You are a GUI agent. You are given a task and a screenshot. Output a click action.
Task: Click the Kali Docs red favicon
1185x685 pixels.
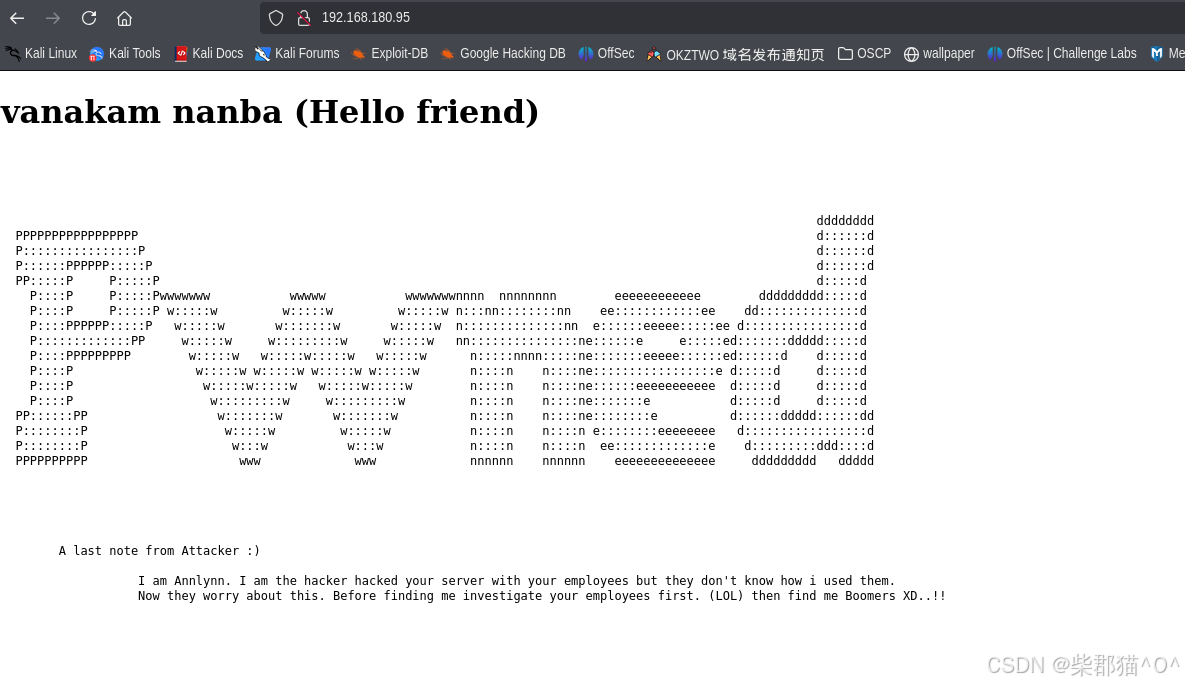181,54
